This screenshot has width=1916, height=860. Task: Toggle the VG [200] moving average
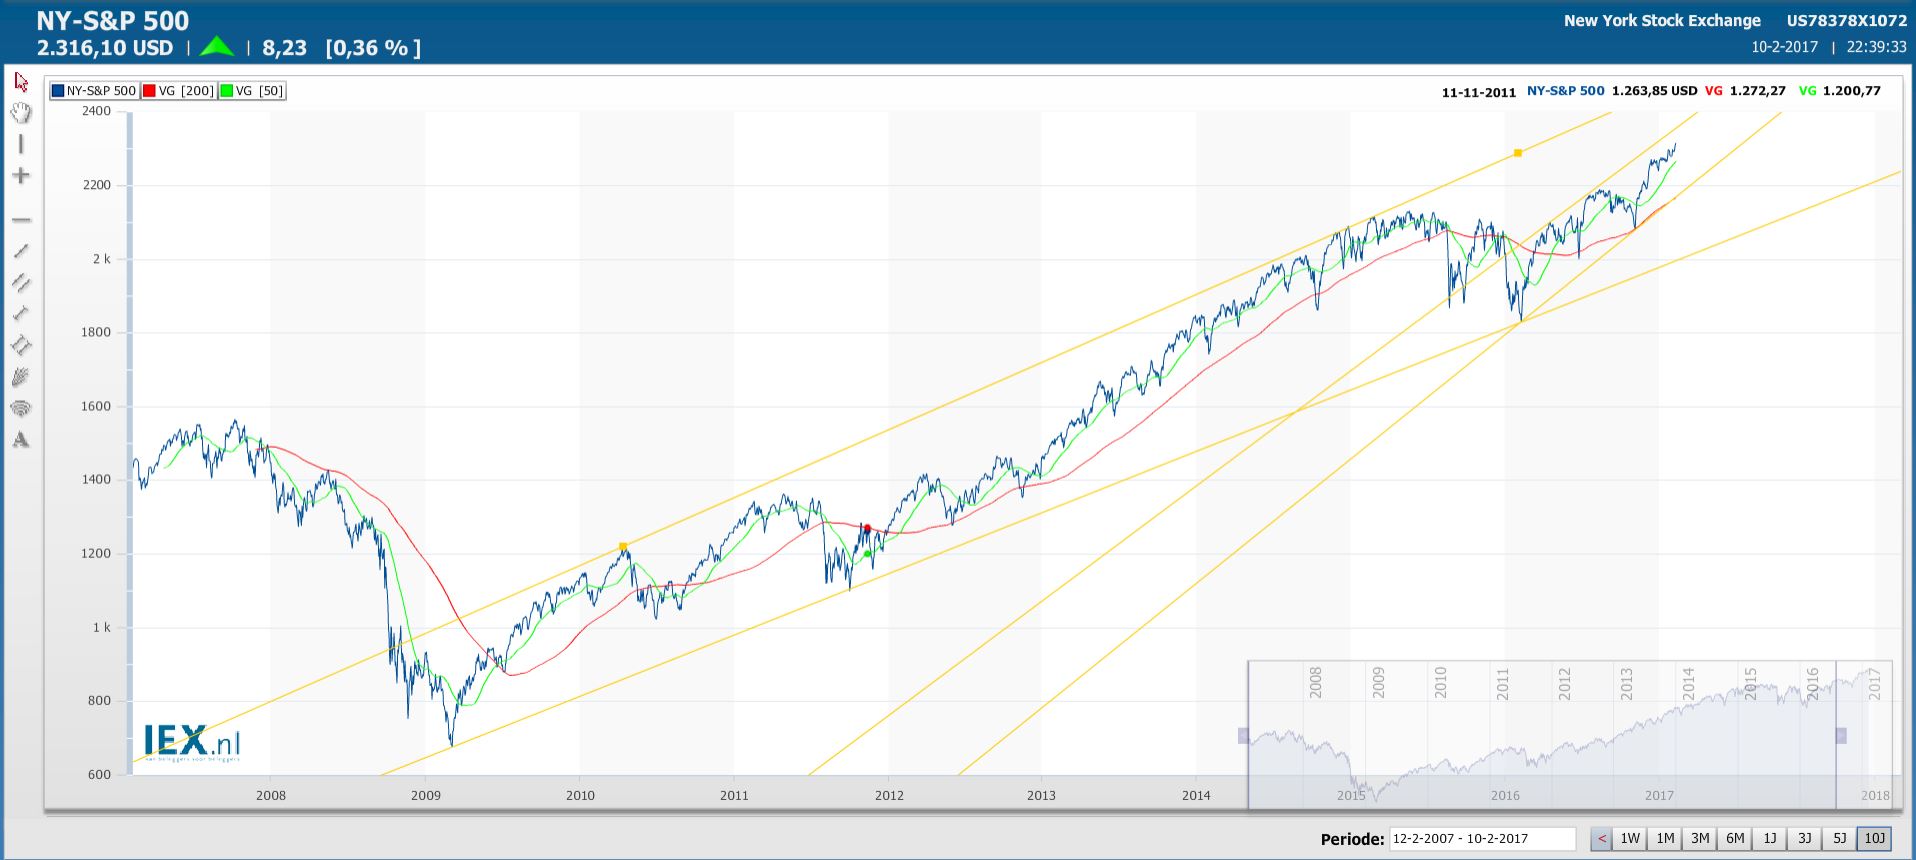179,91
